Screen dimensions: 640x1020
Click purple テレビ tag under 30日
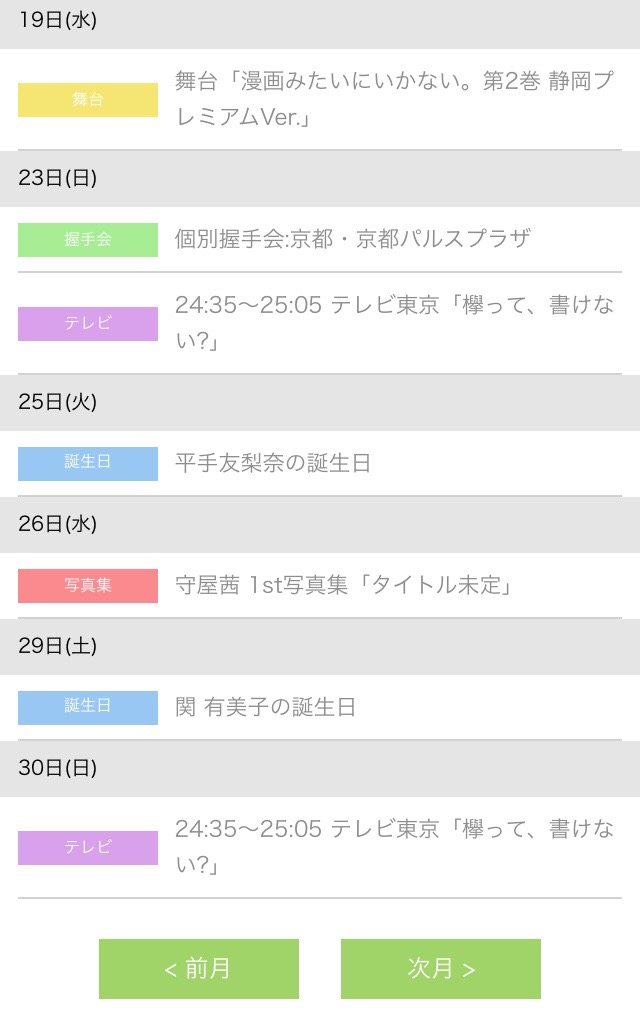click(x=88, y=847)
